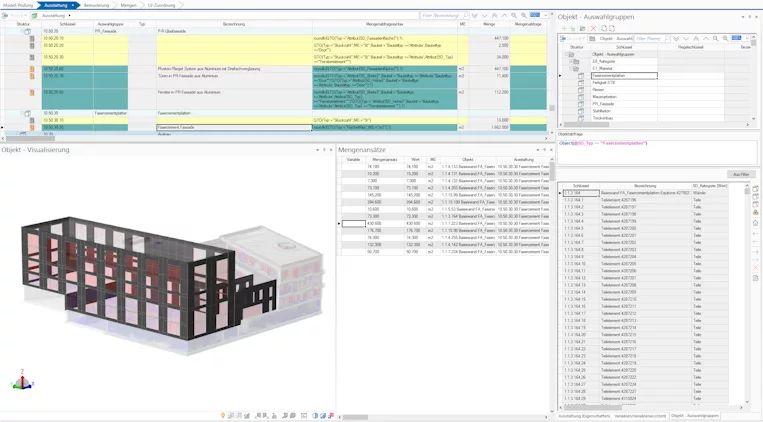The image size is (763, 422).
Task: Click the object list vertical scrollbar
Action: click(x=747, y=191)
